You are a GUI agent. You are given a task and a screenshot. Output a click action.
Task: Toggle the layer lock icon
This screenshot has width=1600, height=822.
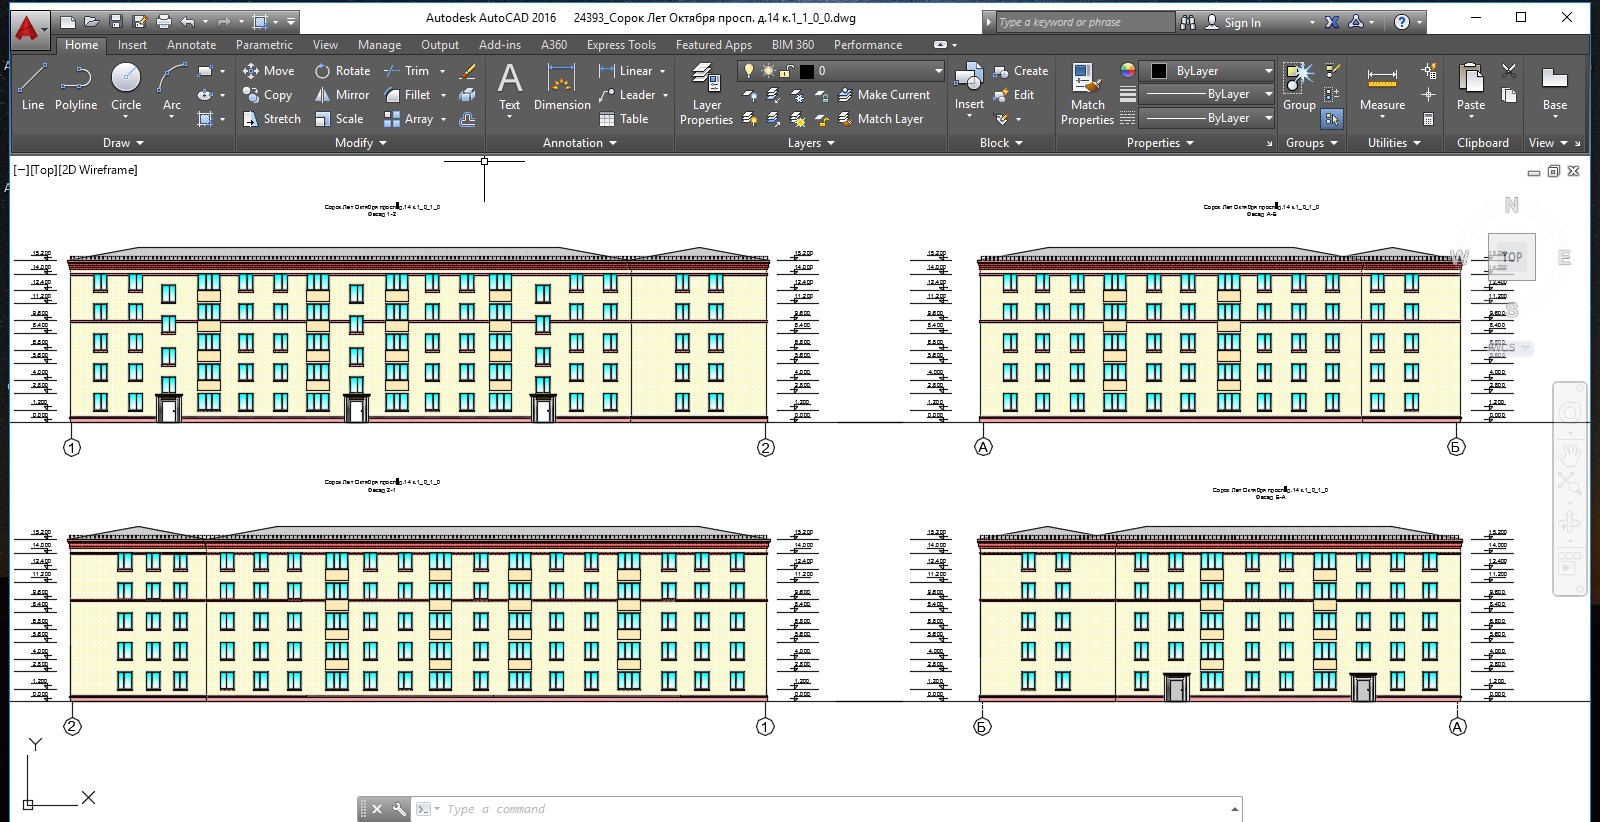(x=787, y=71)
